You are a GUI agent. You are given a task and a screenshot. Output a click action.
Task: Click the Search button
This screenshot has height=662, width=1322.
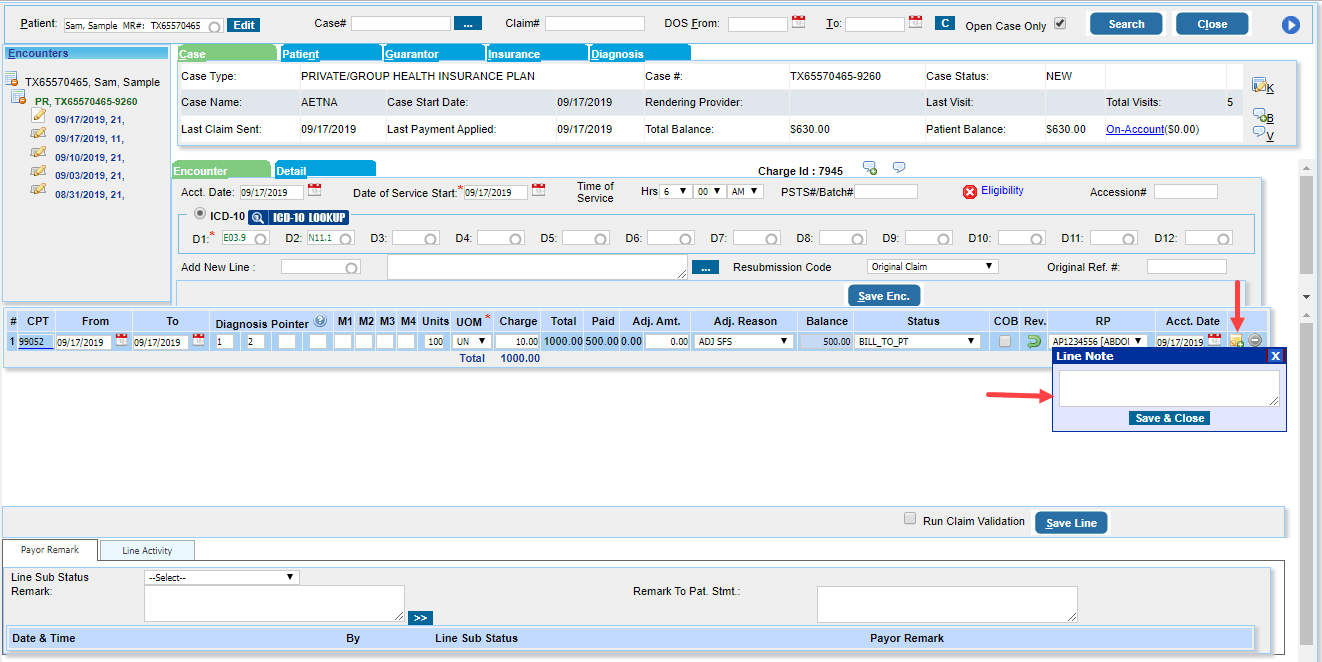1126,24
